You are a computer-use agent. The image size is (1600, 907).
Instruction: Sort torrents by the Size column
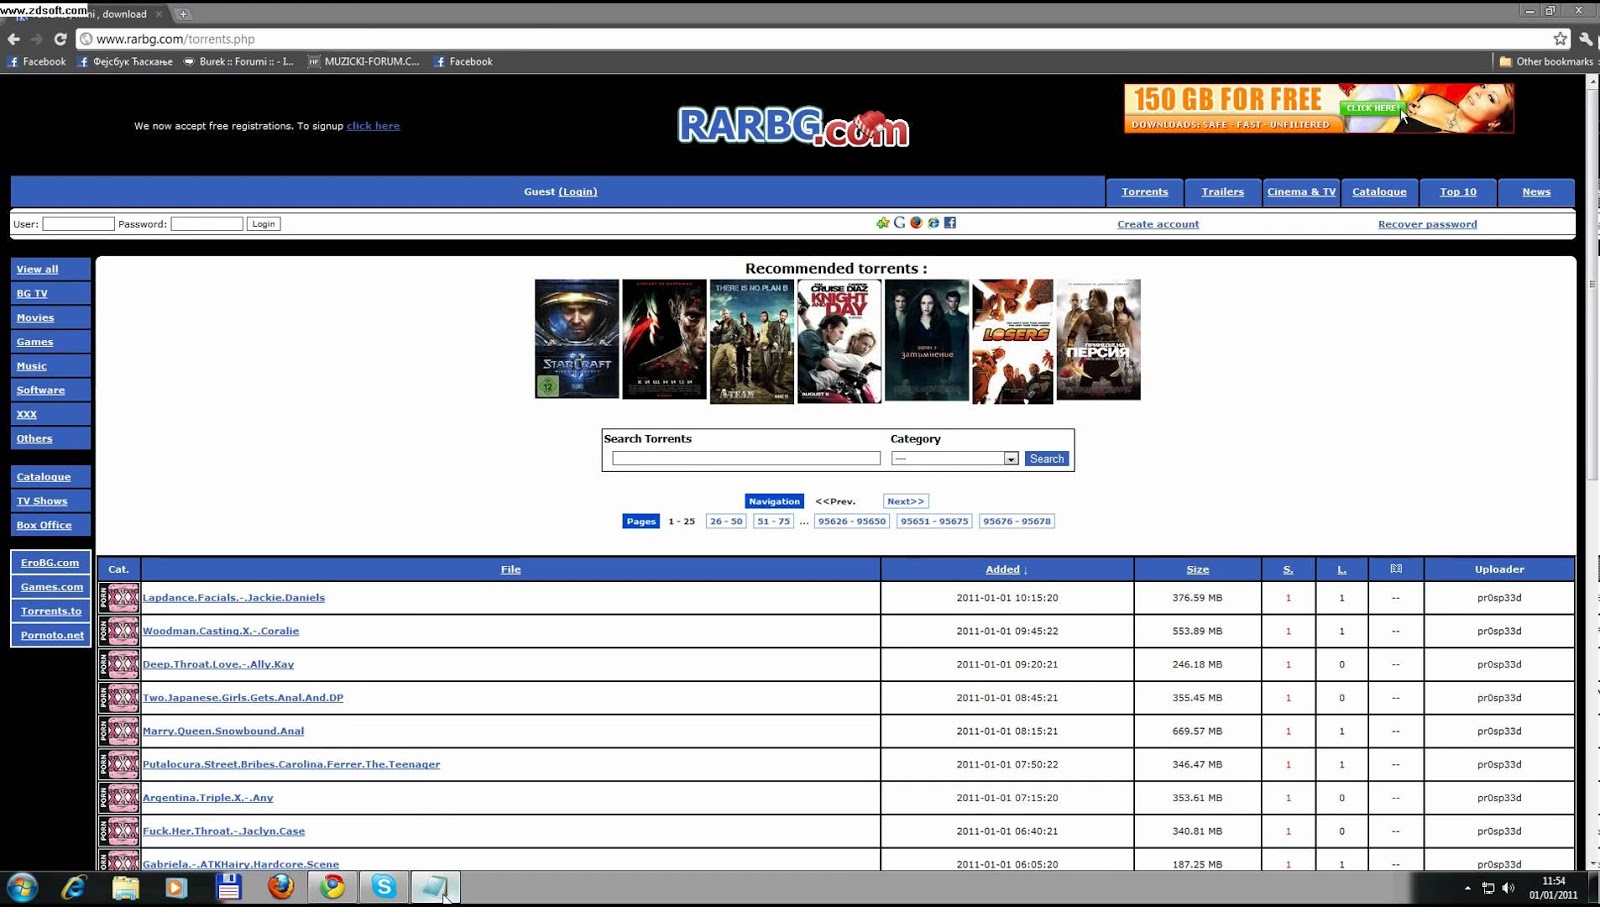[x=1196, y=568]
